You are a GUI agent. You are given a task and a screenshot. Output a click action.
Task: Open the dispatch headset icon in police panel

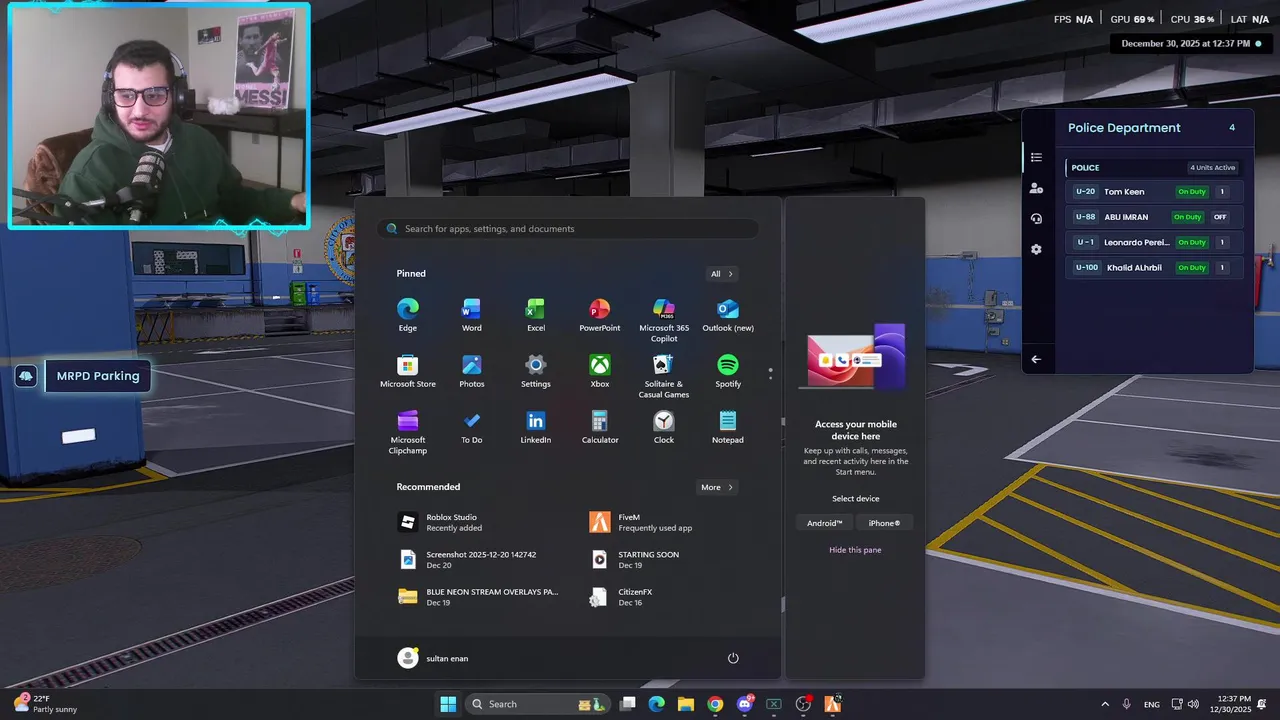click(1036, 218)
